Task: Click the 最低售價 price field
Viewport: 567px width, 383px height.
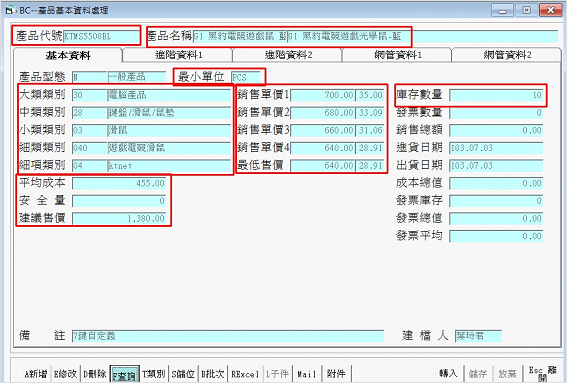Action: (323, 166)
